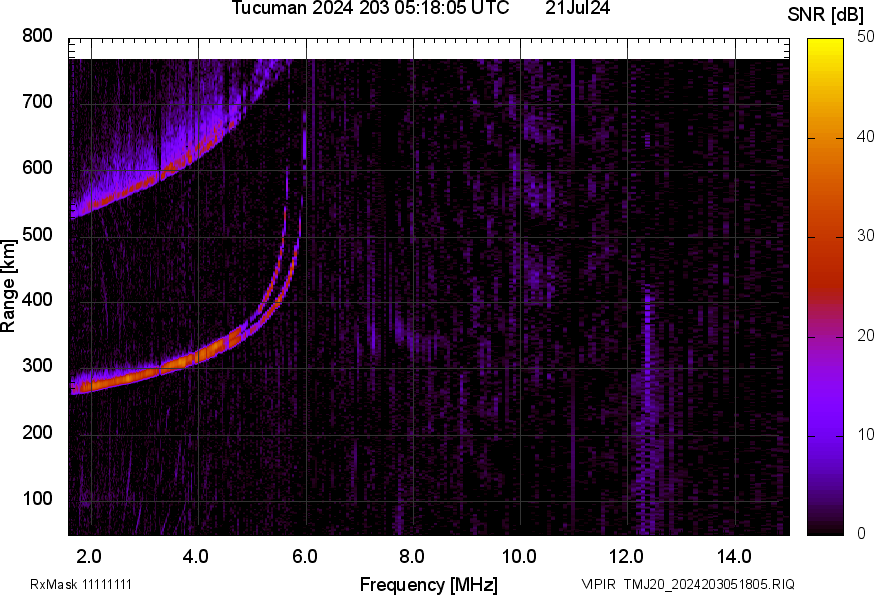The height and width of the screenshot is (595, 874).
Task: Click the frequency axis tick '6.0'
Action: pyautogui.click(x=304, y=557)
